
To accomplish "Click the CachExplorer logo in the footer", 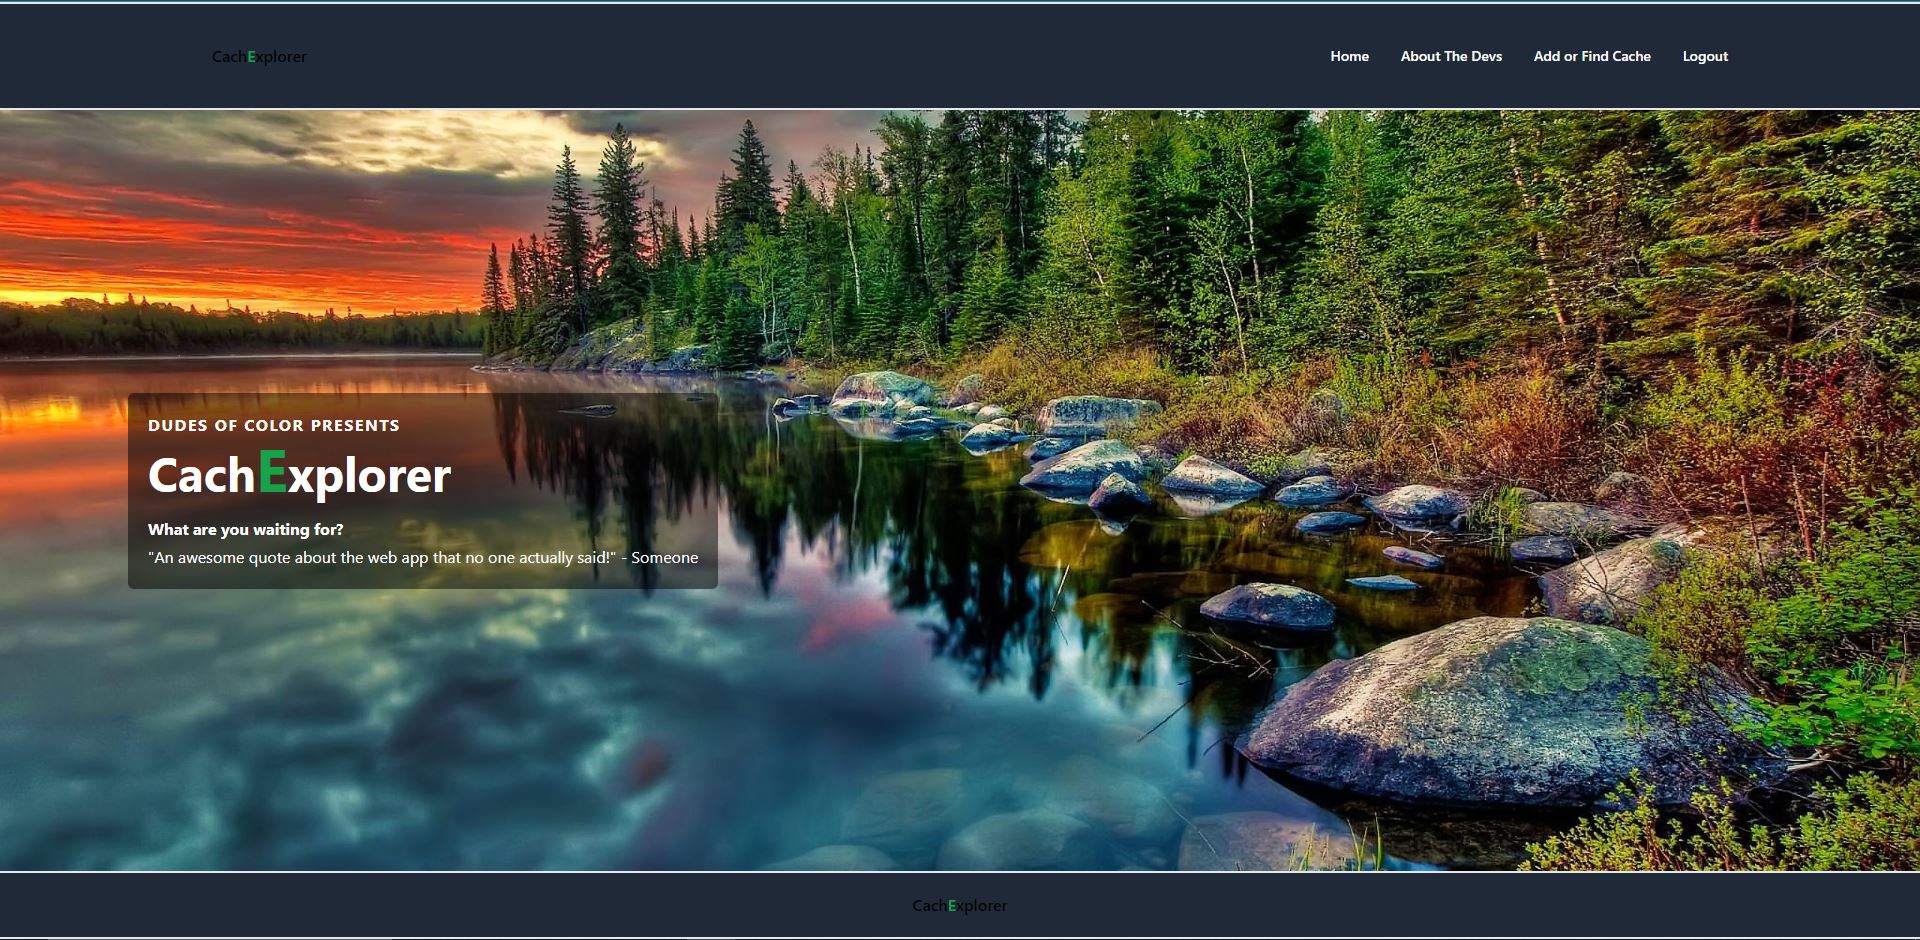I will click(959, 906).
